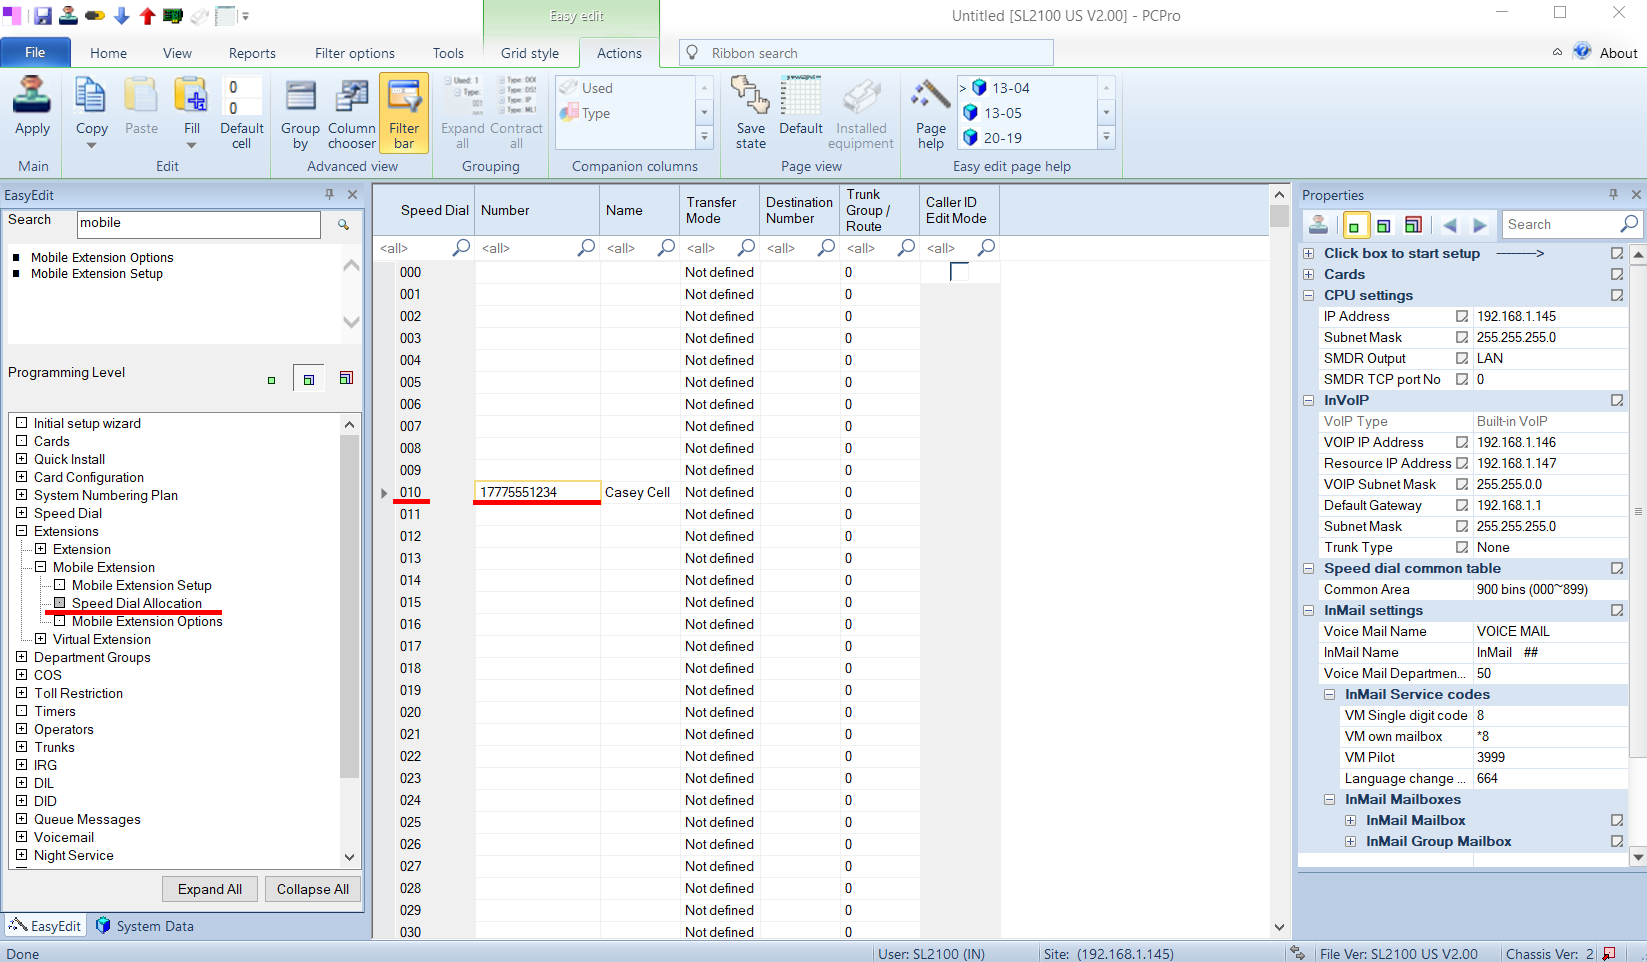Image resolution: width=1647 pixels, height=962 pixels.
Task: Click the Copy ribbon icon
Action: (91, 97)
